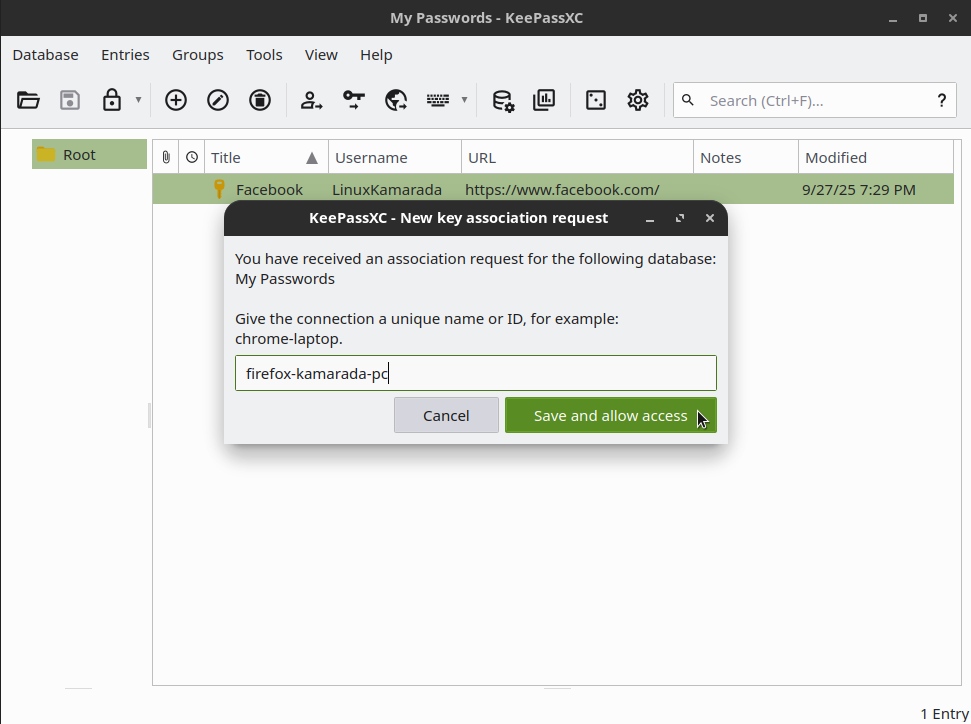Click the Delete entry trash icon

tap(260, 100)
